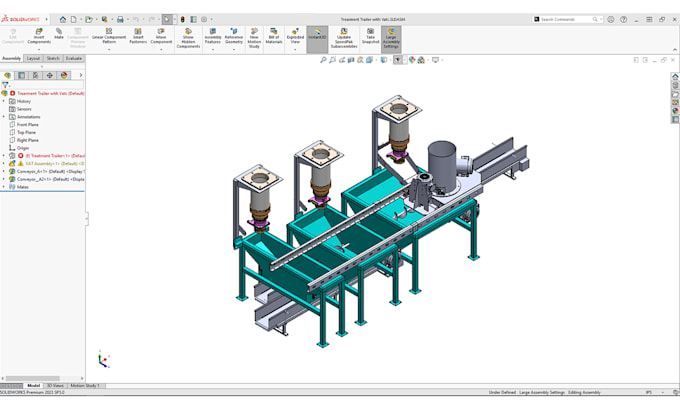Image resolution: width=680 pixels, height=409 pixels.
Task: Click Update SpeedPak Subassemblies
Action: tap(344, 38)
